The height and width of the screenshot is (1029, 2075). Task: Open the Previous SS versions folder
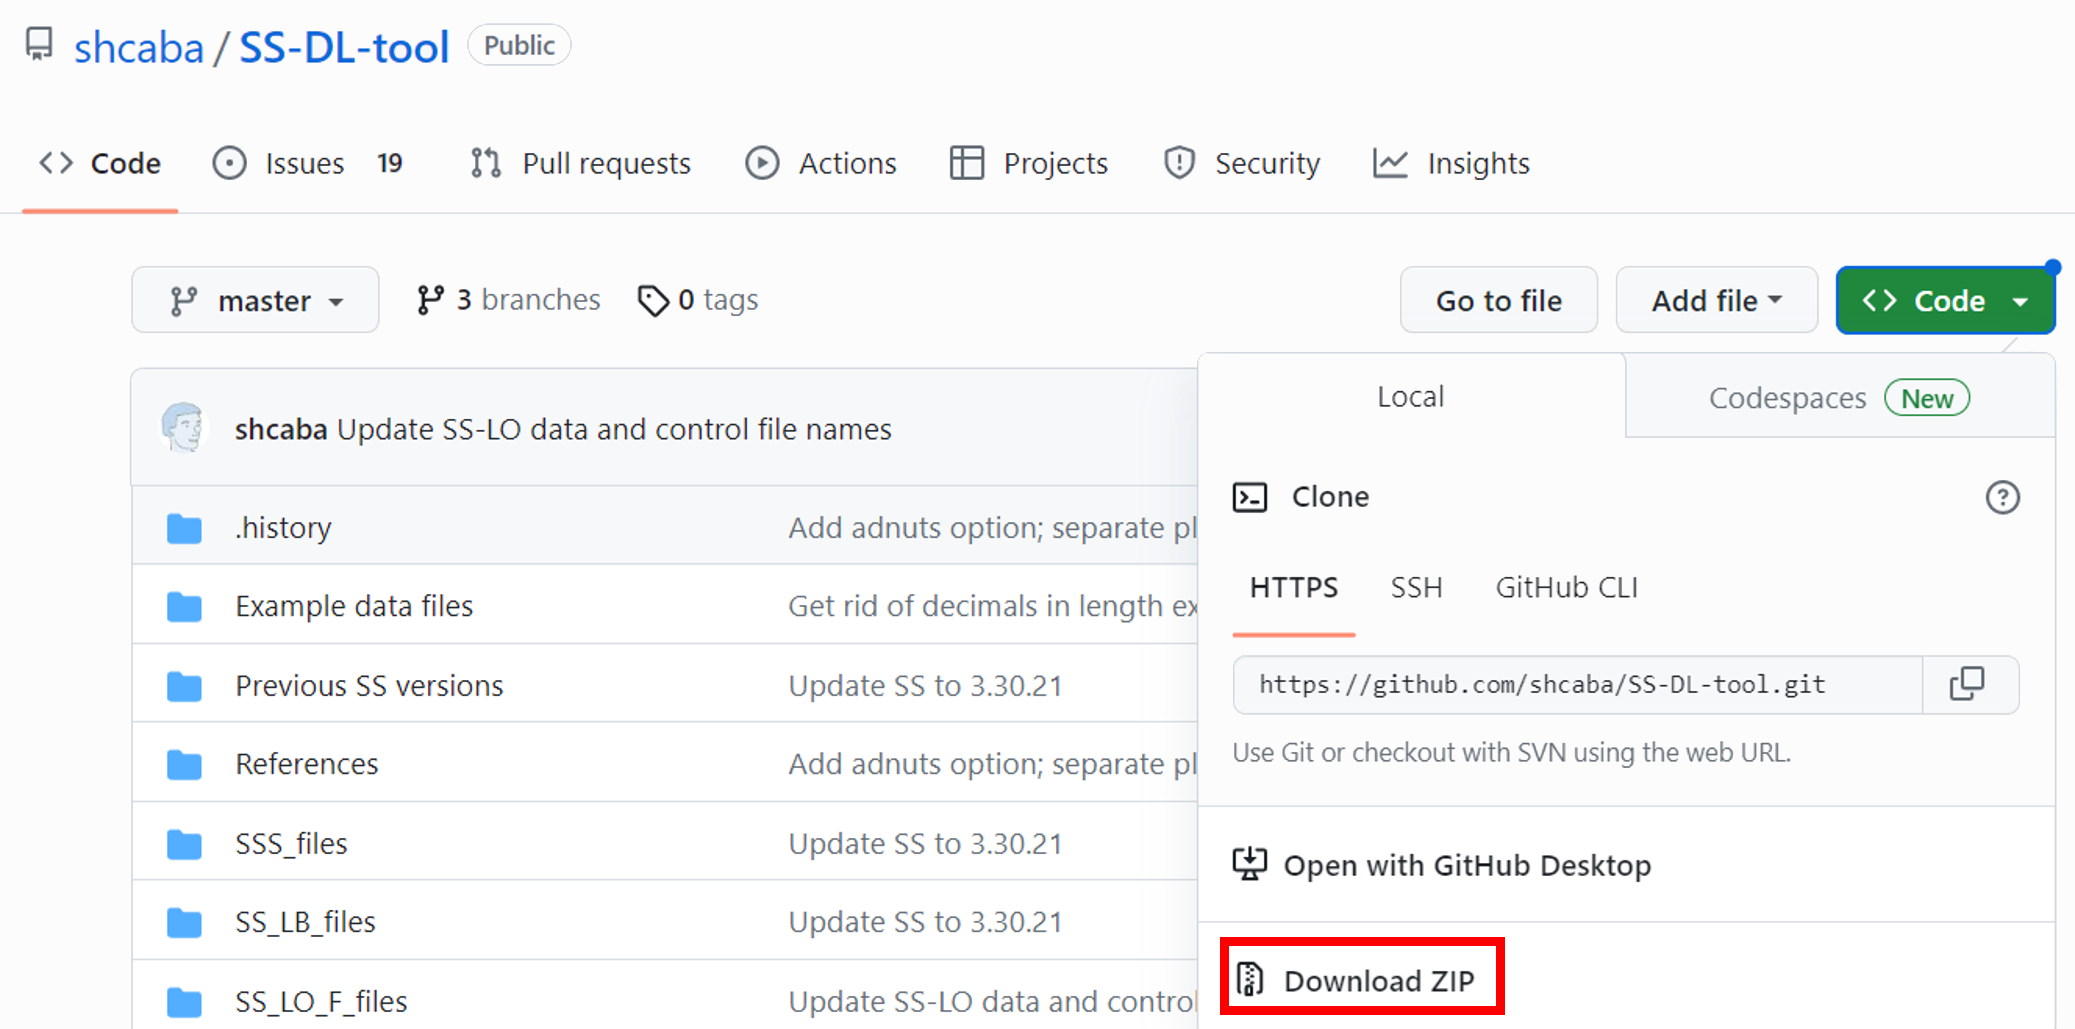pyautogui.click(x=369, y=685)
